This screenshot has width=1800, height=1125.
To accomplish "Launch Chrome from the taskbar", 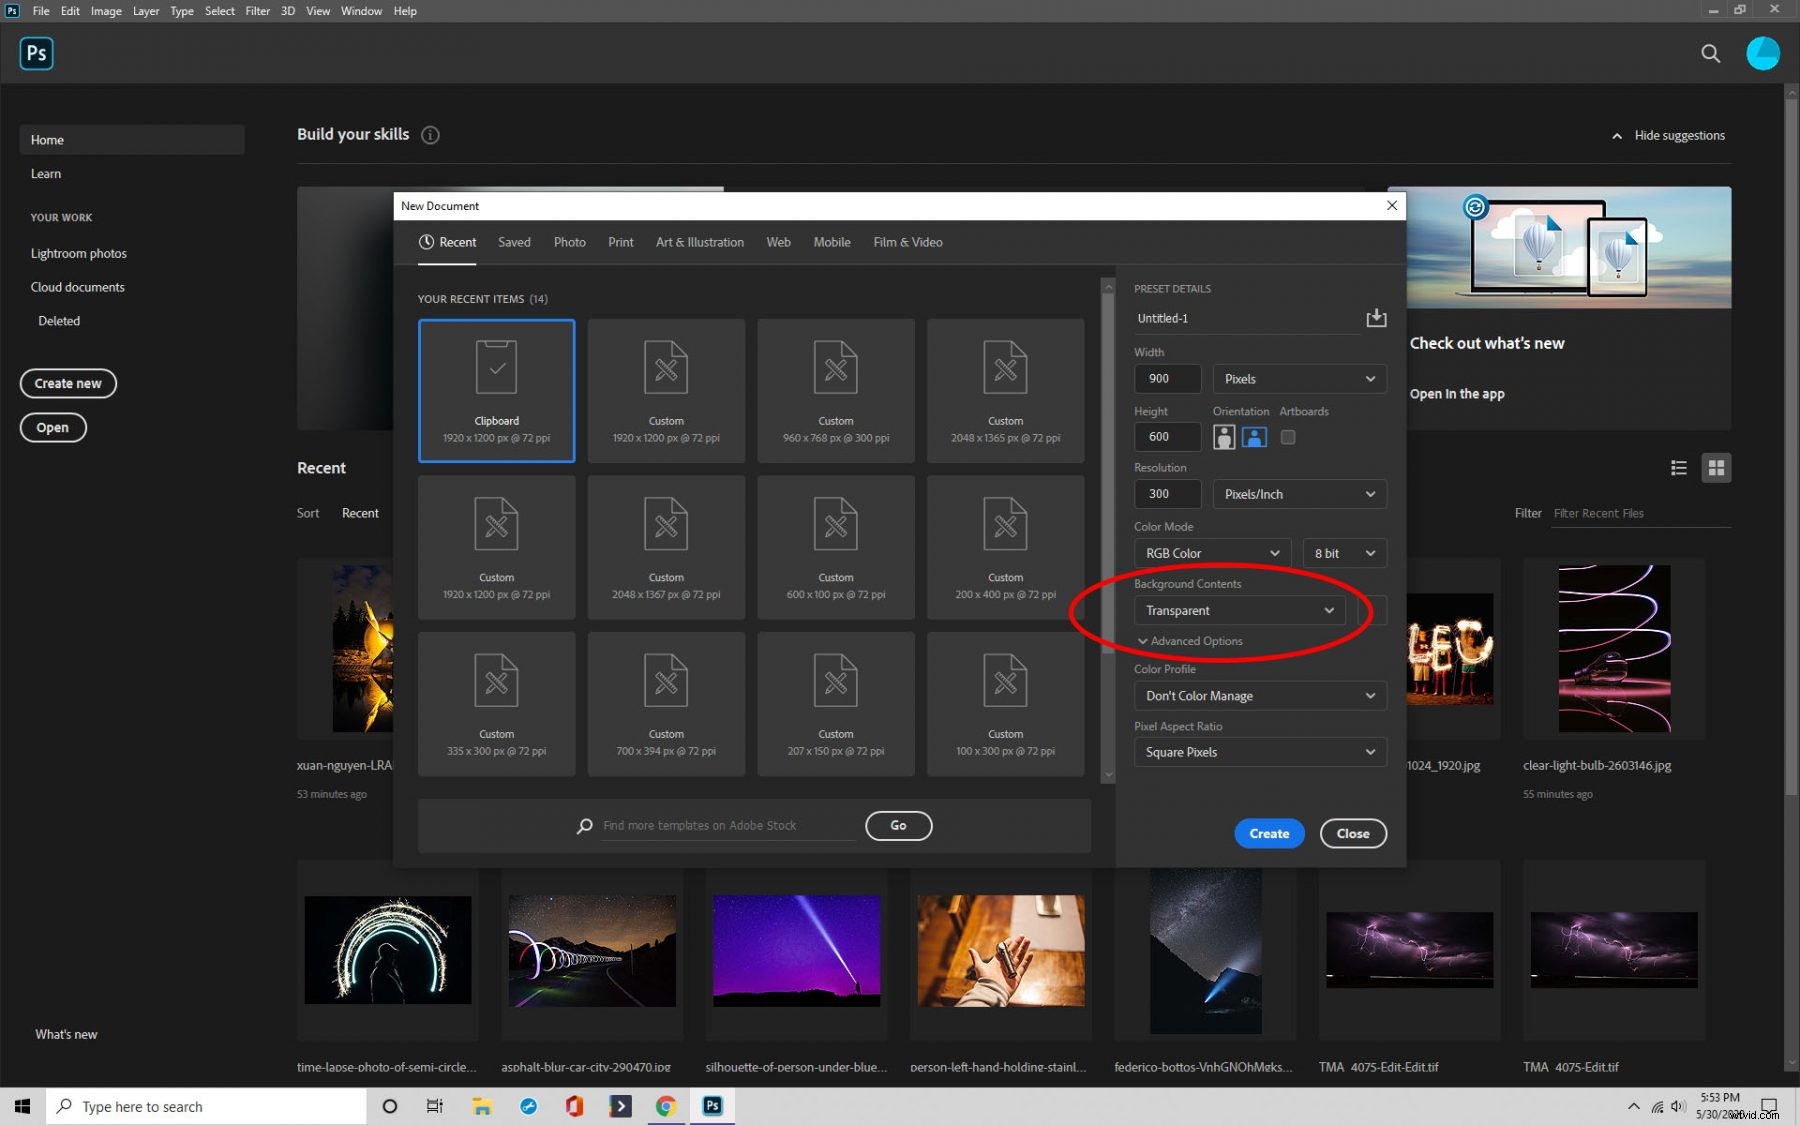I will (665, 1106).
